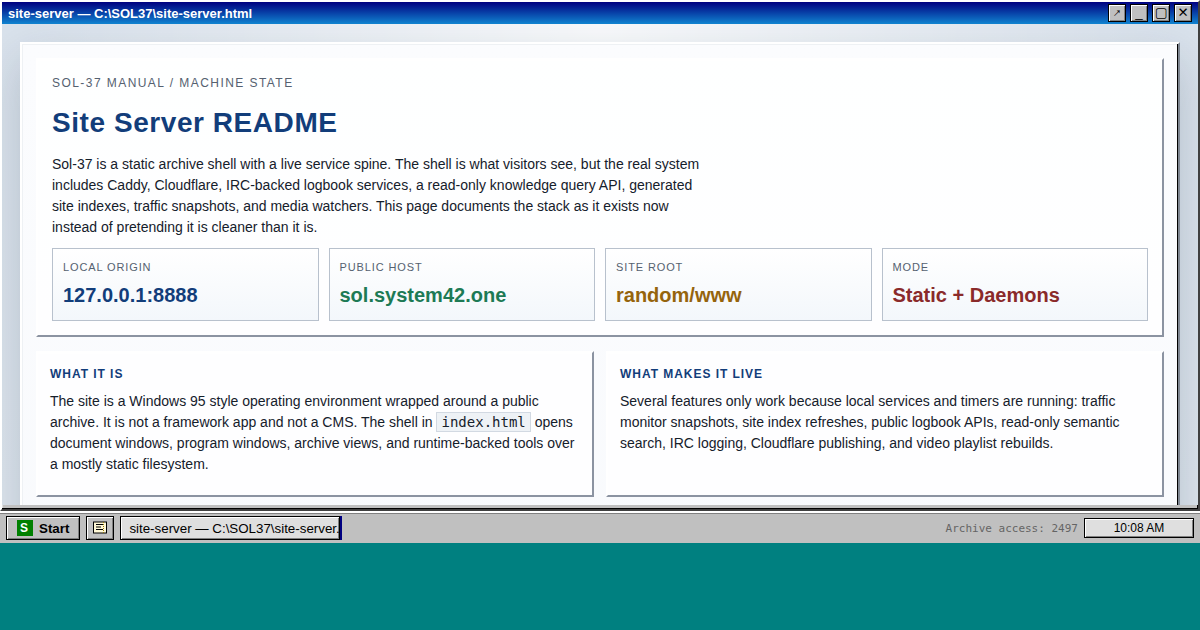
Task: Click the document icon beside Start
Action: pos(99,528)
